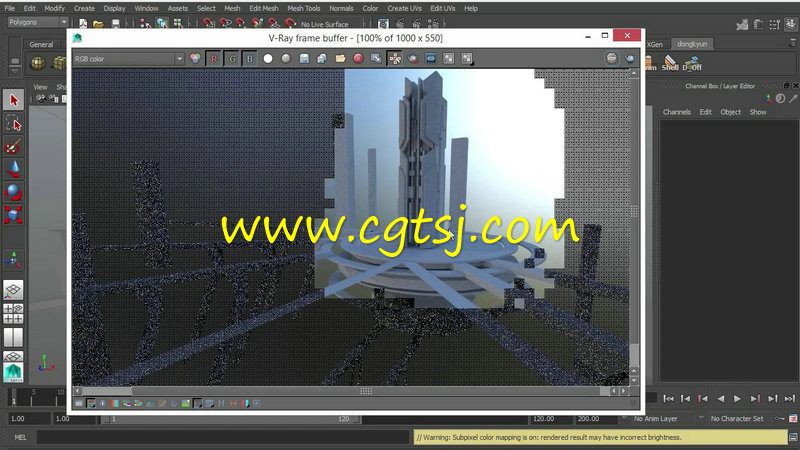
Task: Toggle the track mouse while rendering icon
Action: 394,59
